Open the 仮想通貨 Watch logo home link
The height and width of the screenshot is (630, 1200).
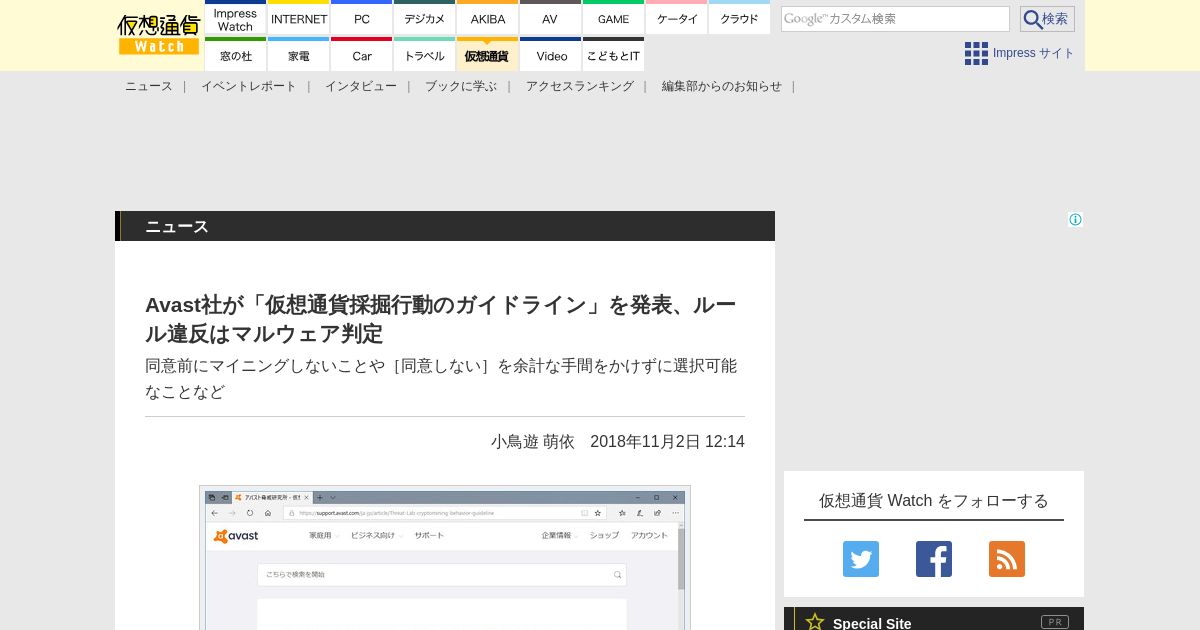pyautogui.click(x=159, y=35)
